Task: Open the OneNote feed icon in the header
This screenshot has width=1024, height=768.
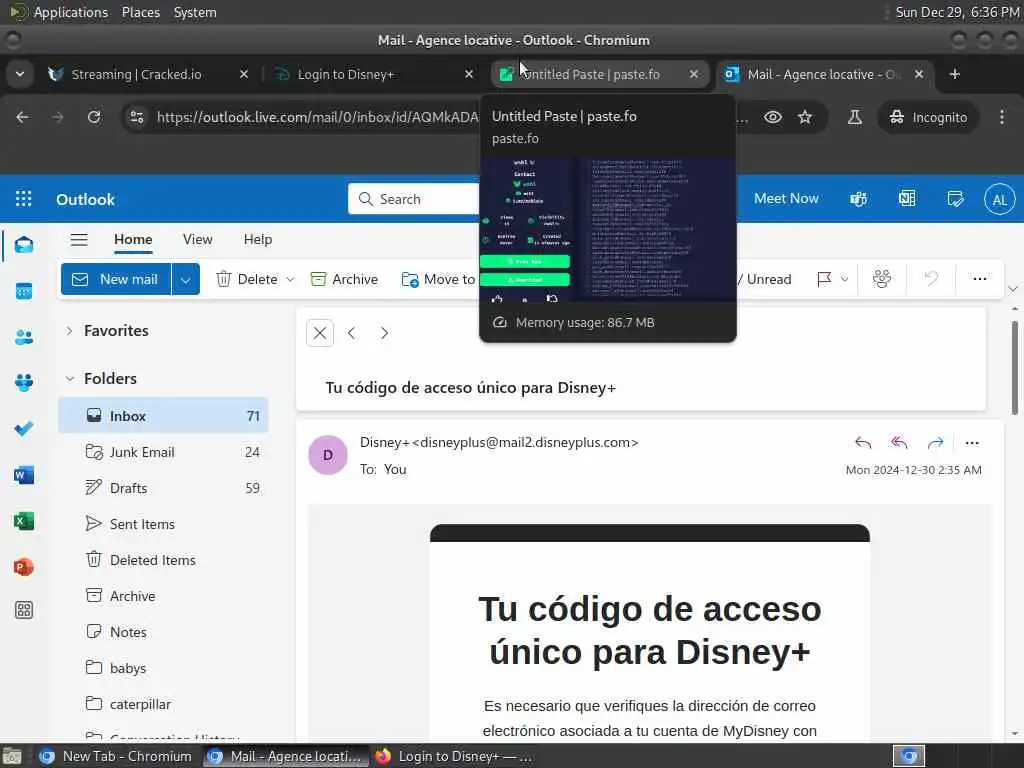Action: coord(907,199)
